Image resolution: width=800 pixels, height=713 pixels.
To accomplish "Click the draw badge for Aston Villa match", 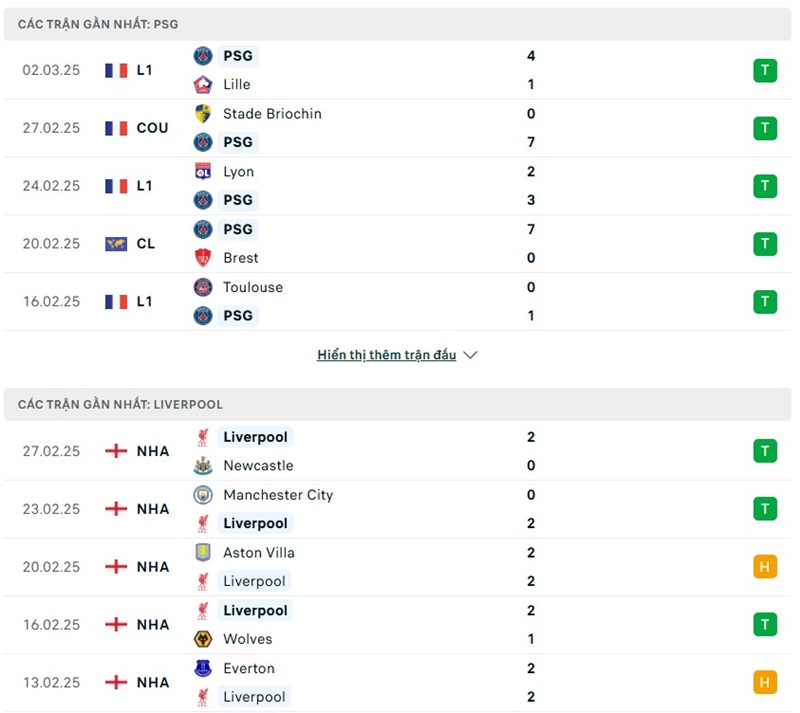I will click(765, 567).
